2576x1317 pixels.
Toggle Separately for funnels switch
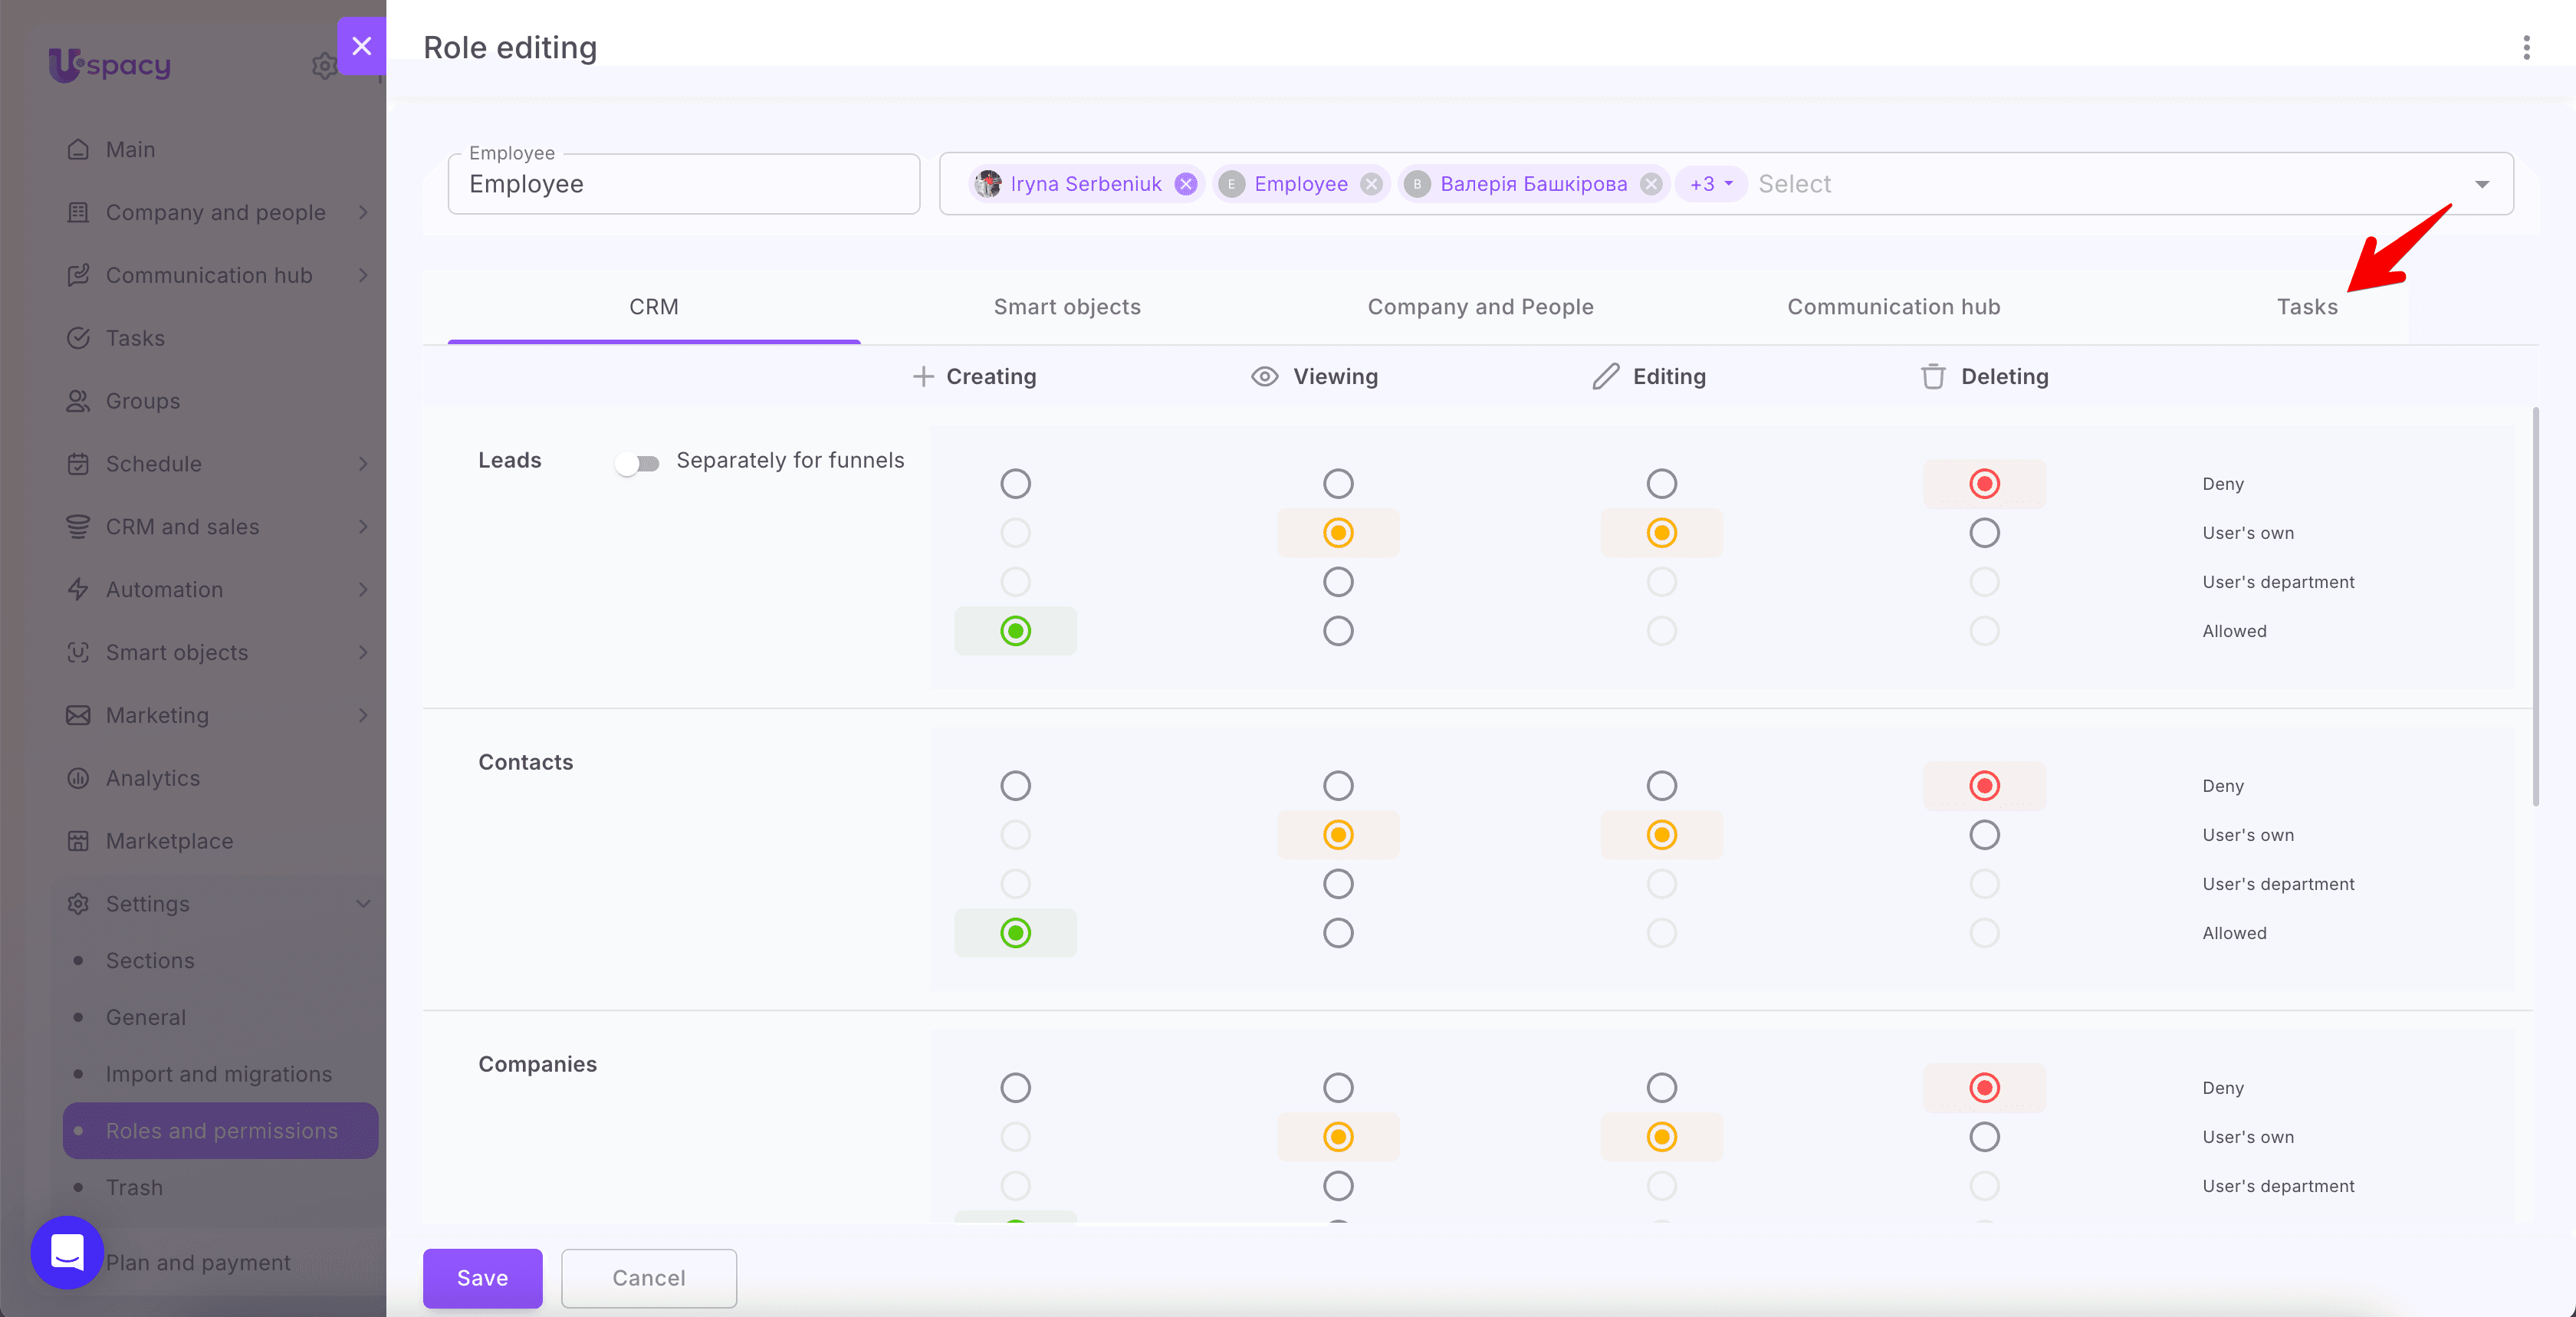pyautogui.click(x=637, y=463)
